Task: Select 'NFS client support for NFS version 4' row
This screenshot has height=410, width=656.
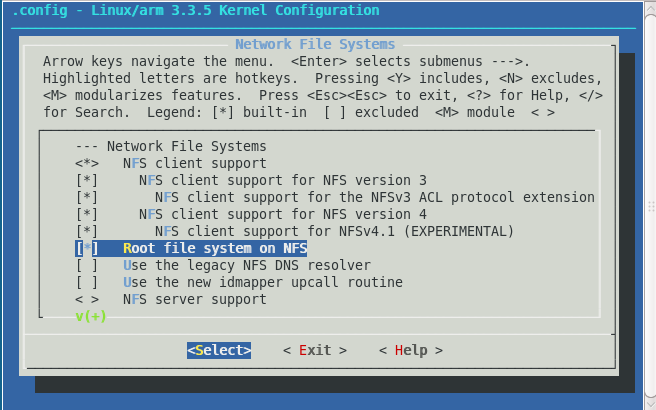Action: [x=283, y=214]
